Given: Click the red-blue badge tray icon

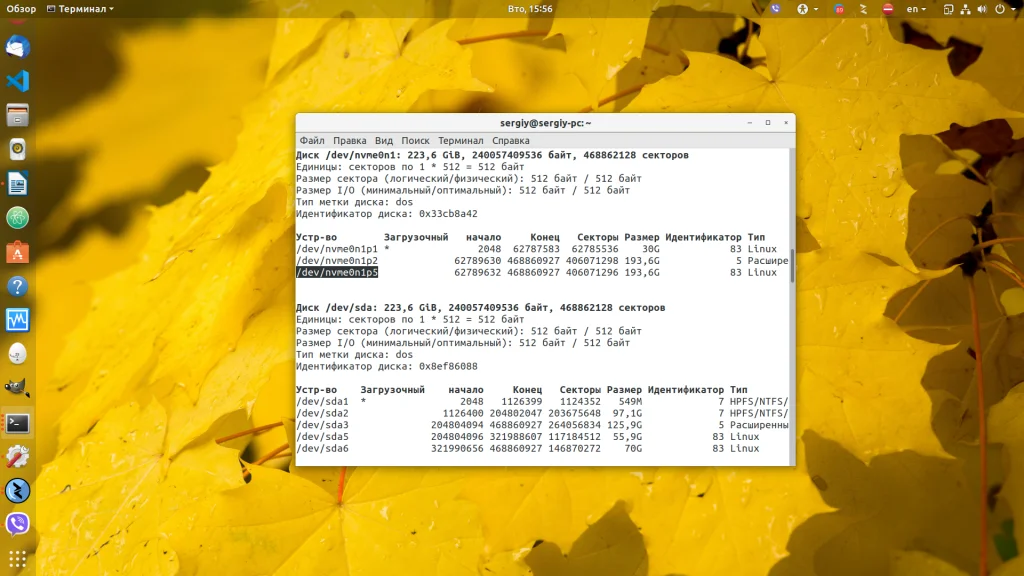Looking at the screenshot, I should click(x=839, y=9).
